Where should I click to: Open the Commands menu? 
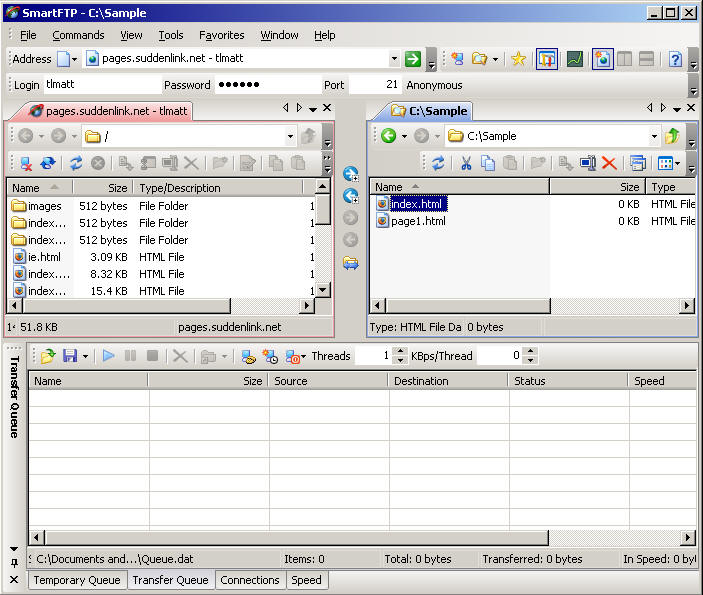[x=78, y=35]
